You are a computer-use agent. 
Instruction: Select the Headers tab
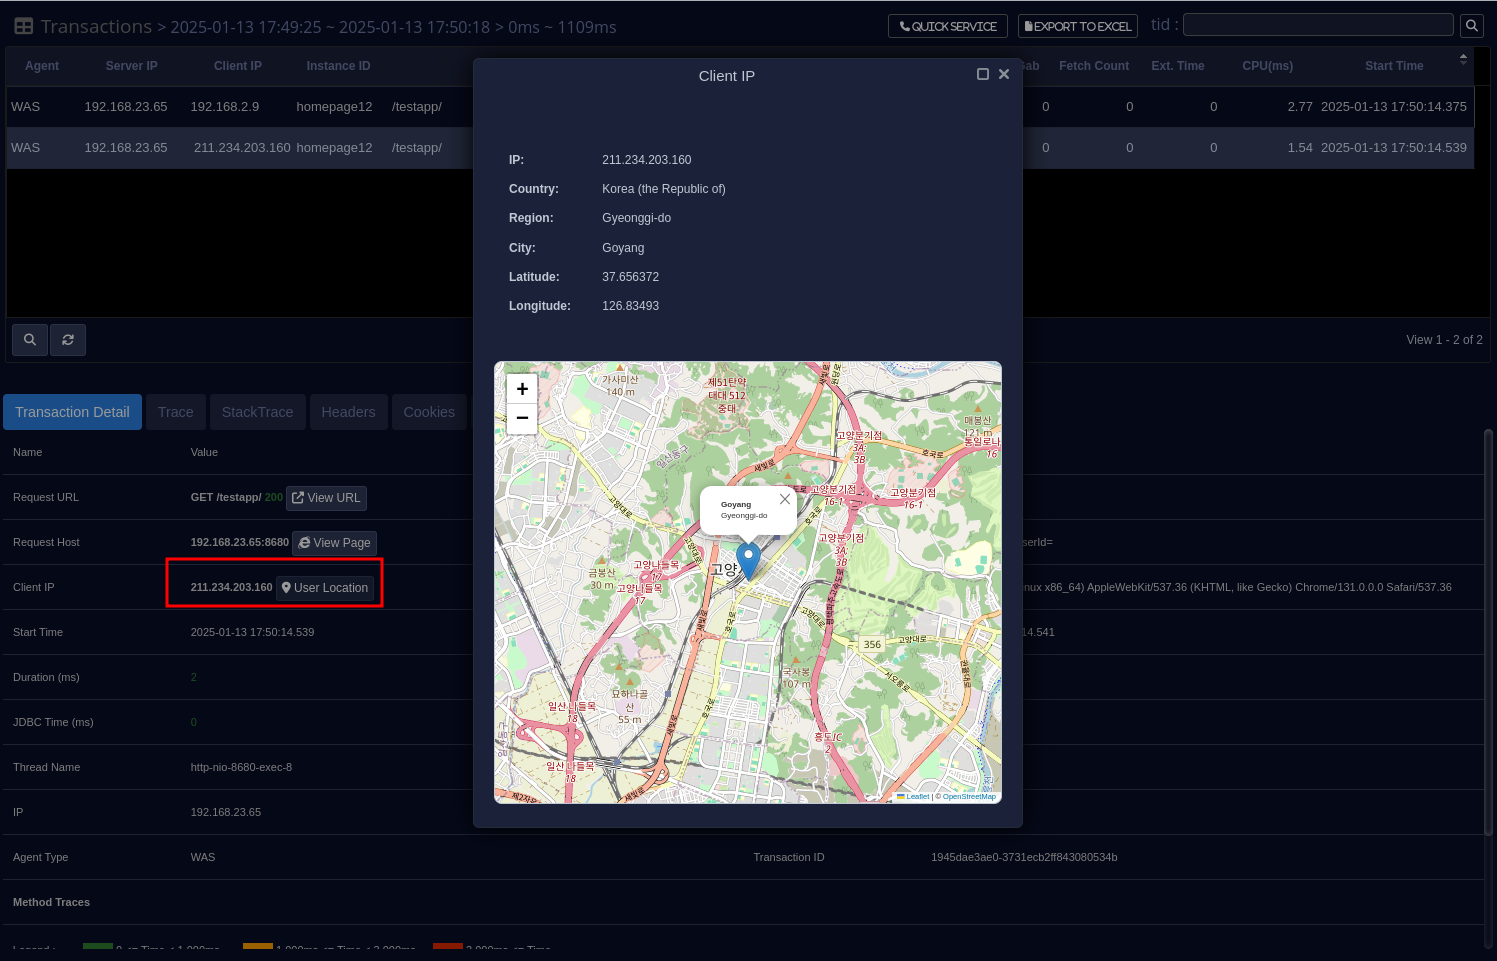[x=348, y=412]
